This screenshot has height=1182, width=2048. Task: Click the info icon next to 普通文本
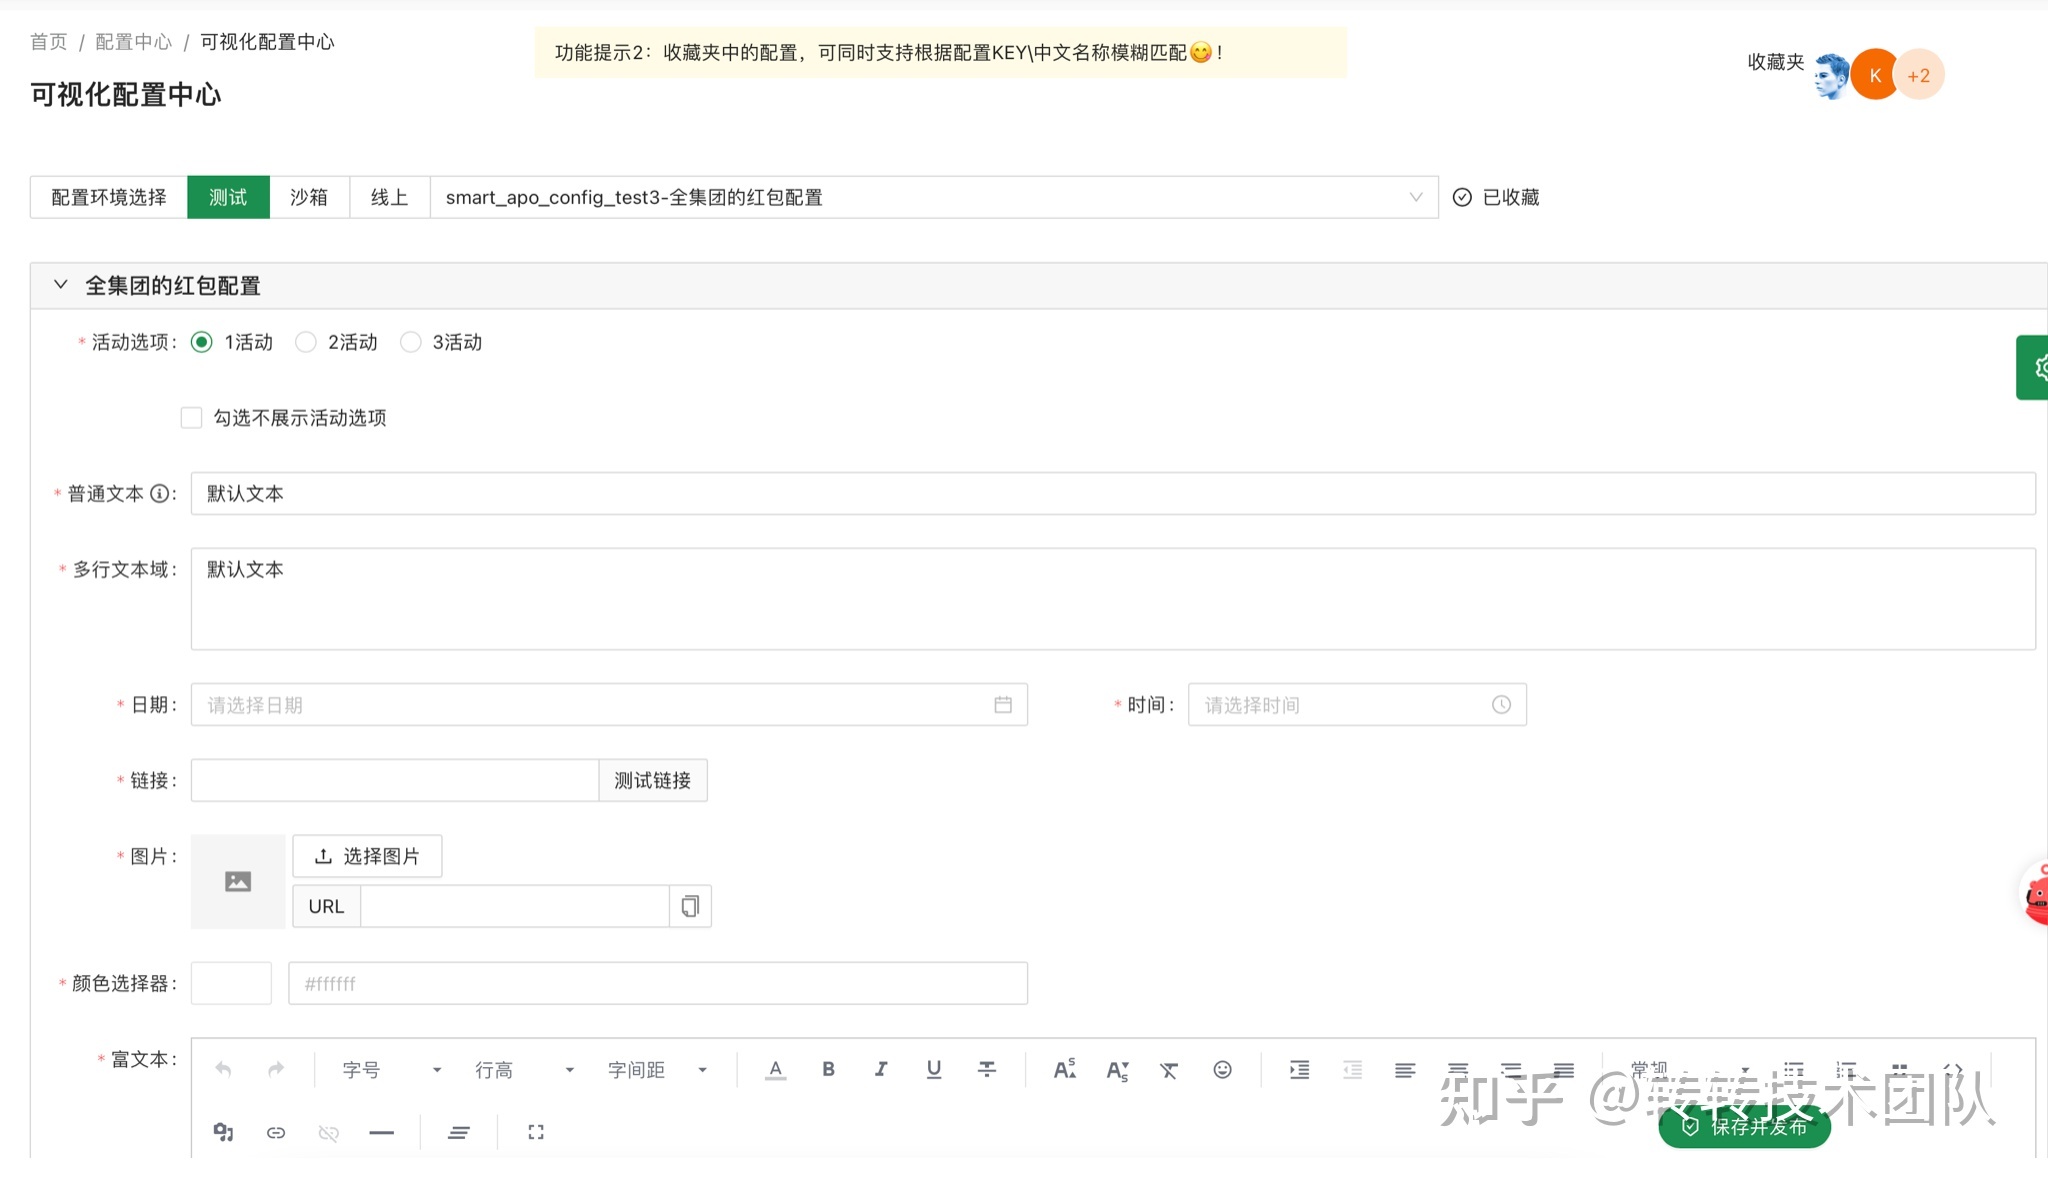pos(159,493)
